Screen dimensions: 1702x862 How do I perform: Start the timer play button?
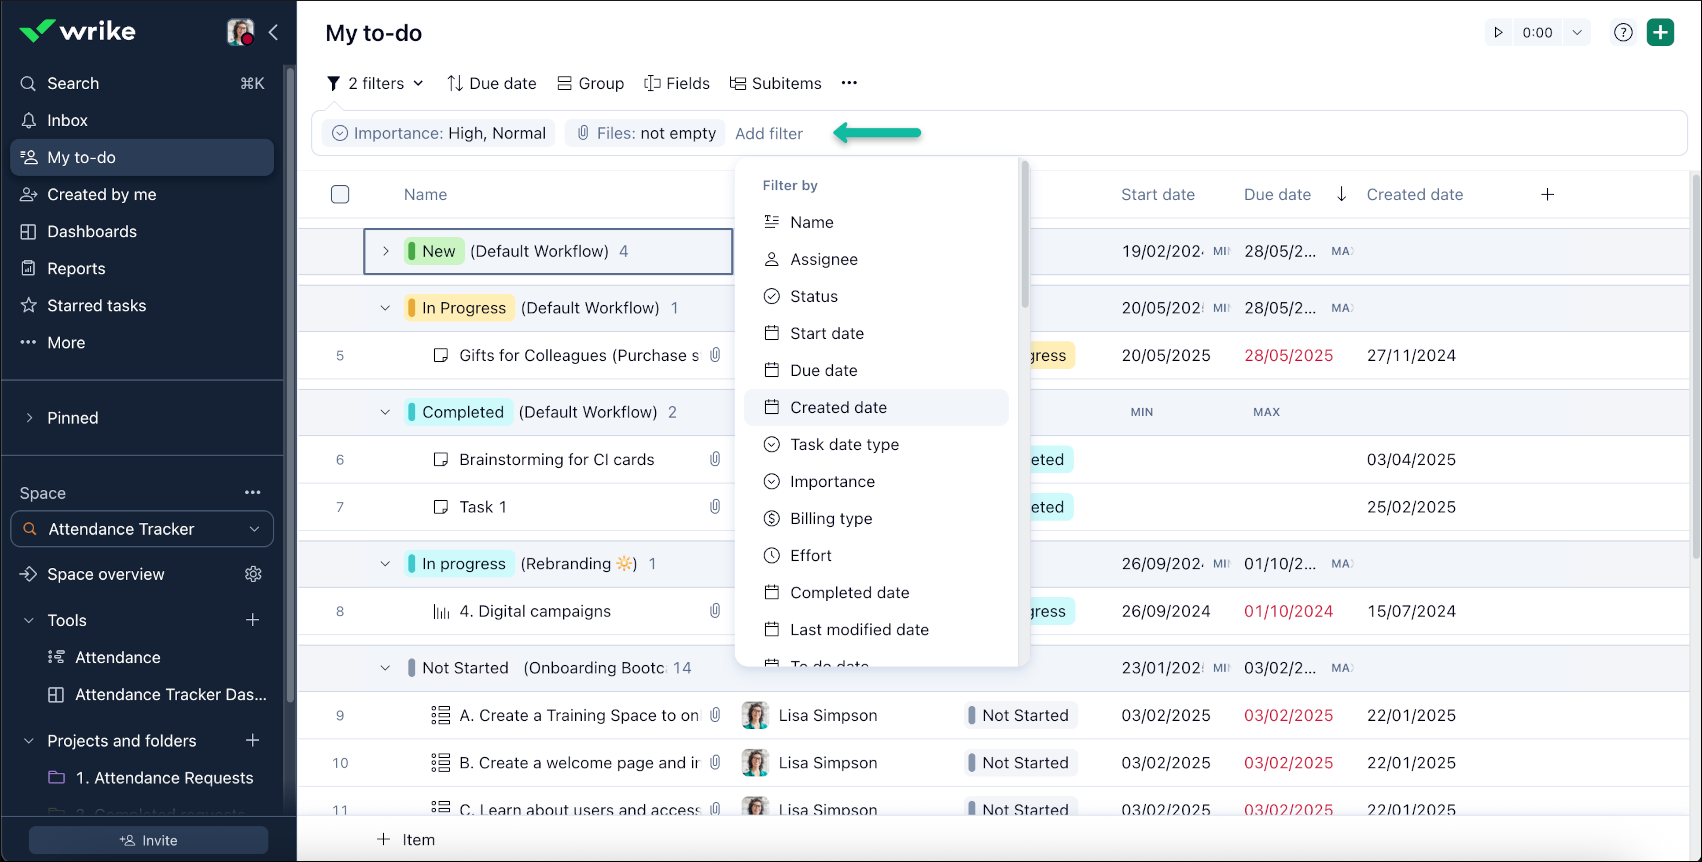click(1498, 32)
